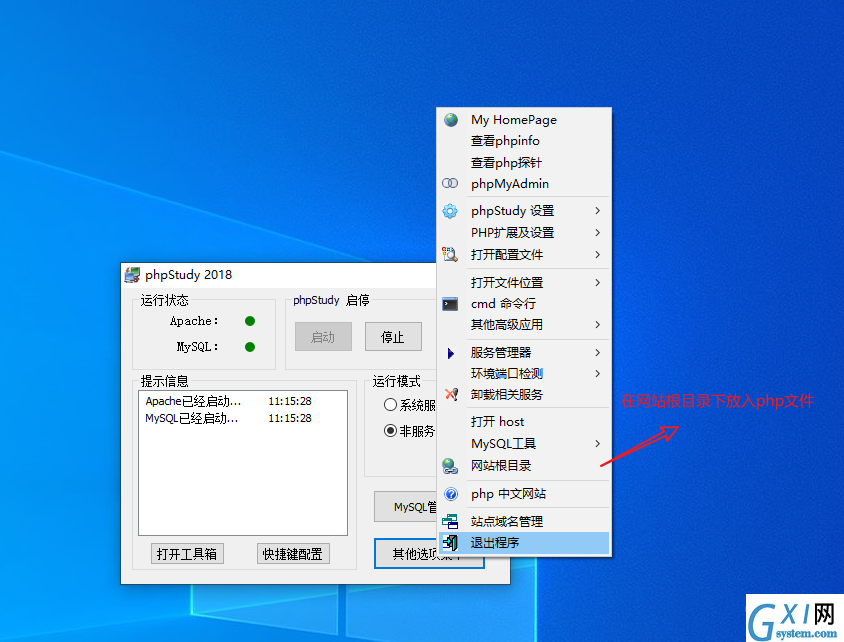Click the phpMyAdmin linked-rings icon

pyautogui.click(x=450, y=184)
